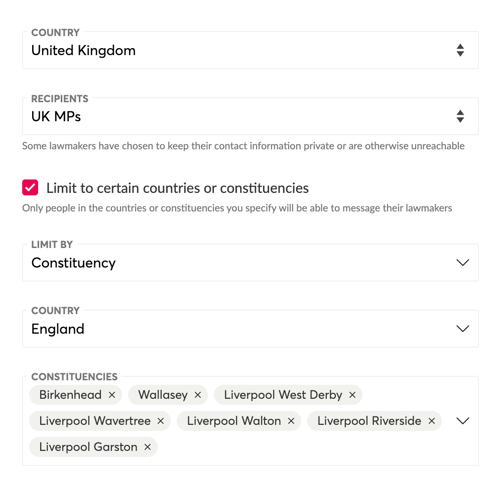Remove Liverpool Walton tag
Image resolution: width=500 pixels, height=491 pixels.
[291, 421]
